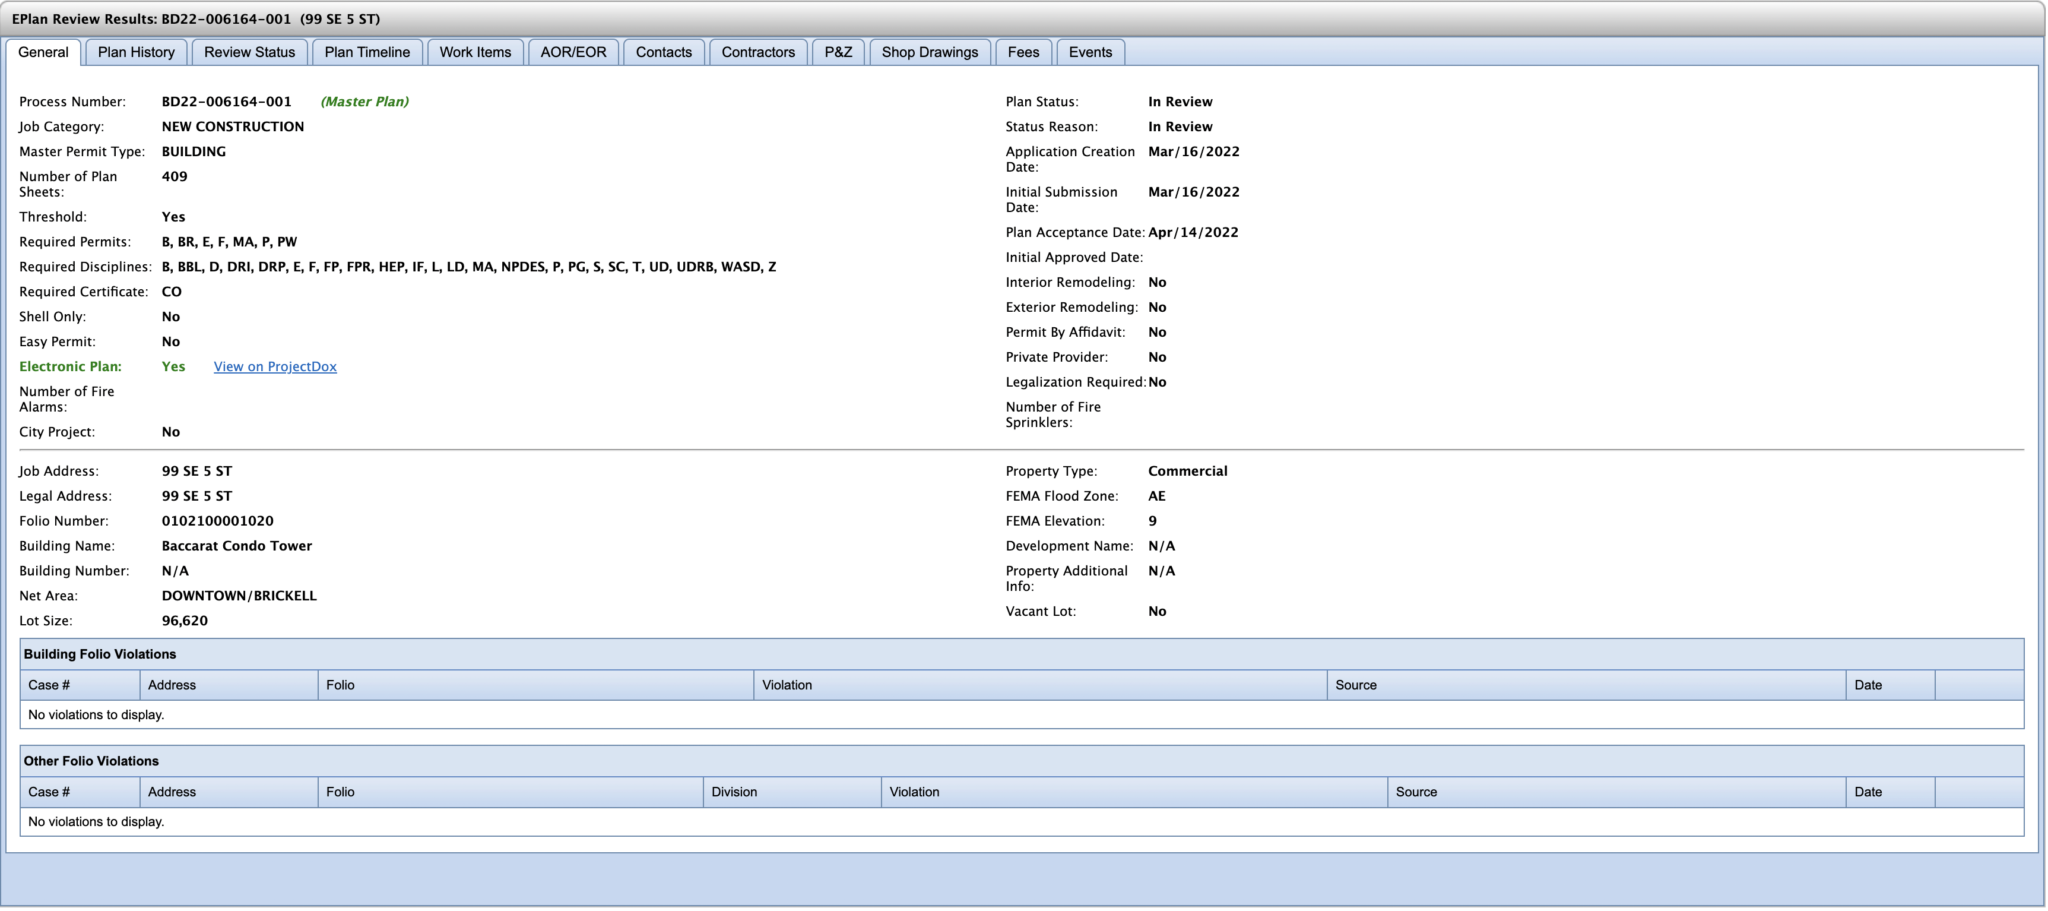Open the P&Z tab
Viewport: 2048px width, 911px height.
point(838,52)
